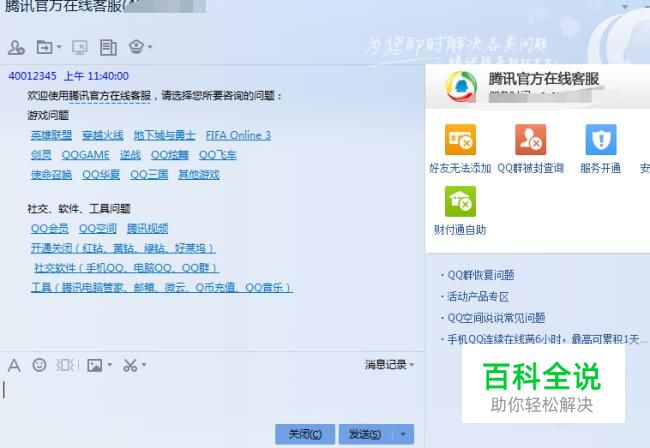Click the 社交、软件、工具问题 heading text

click(x=79, y=209)
